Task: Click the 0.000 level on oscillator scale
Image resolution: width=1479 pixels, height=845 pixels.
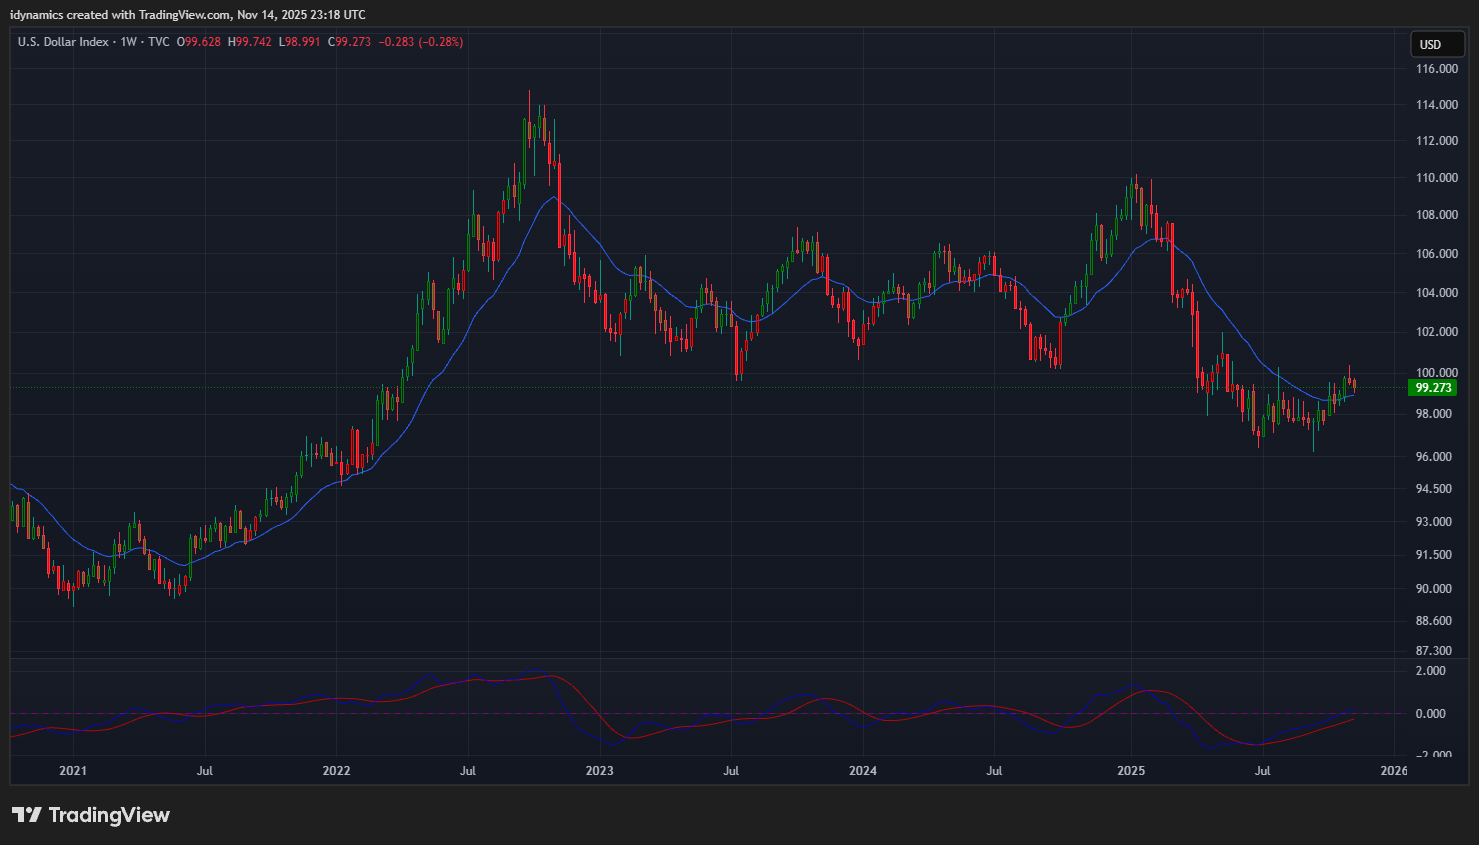Action: 1430,714
